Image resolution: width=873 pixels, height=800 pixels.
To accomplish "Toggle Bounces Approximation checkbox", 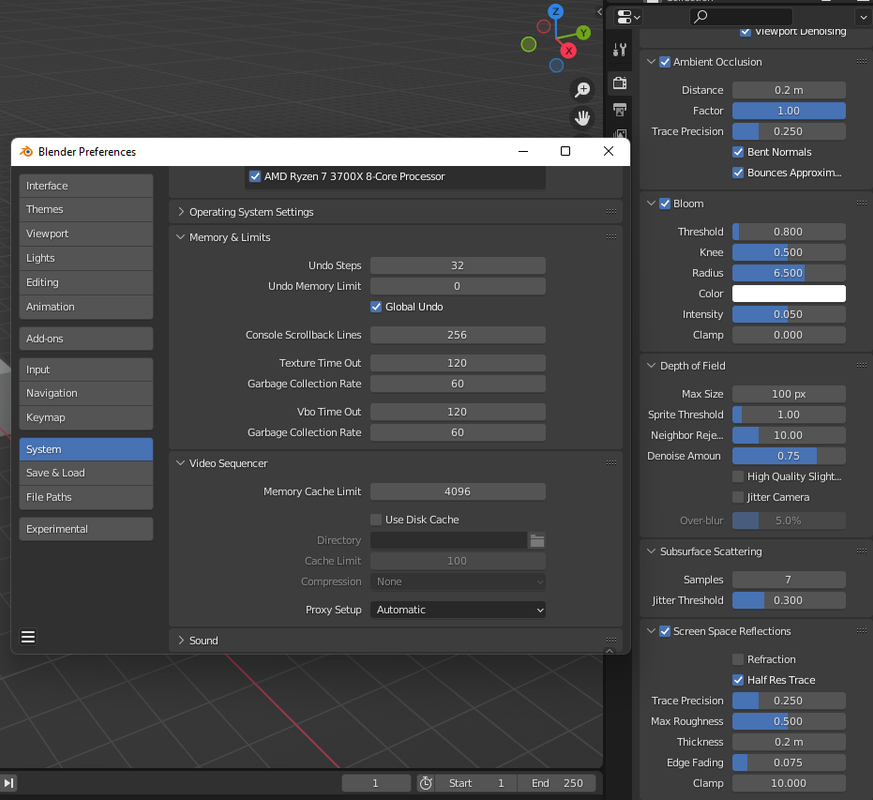I will point(738,173).
